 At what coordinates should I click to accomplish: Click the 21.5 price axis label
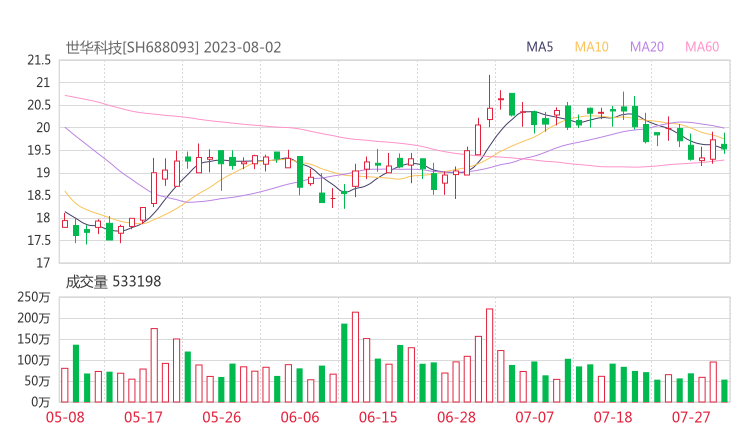39,60
